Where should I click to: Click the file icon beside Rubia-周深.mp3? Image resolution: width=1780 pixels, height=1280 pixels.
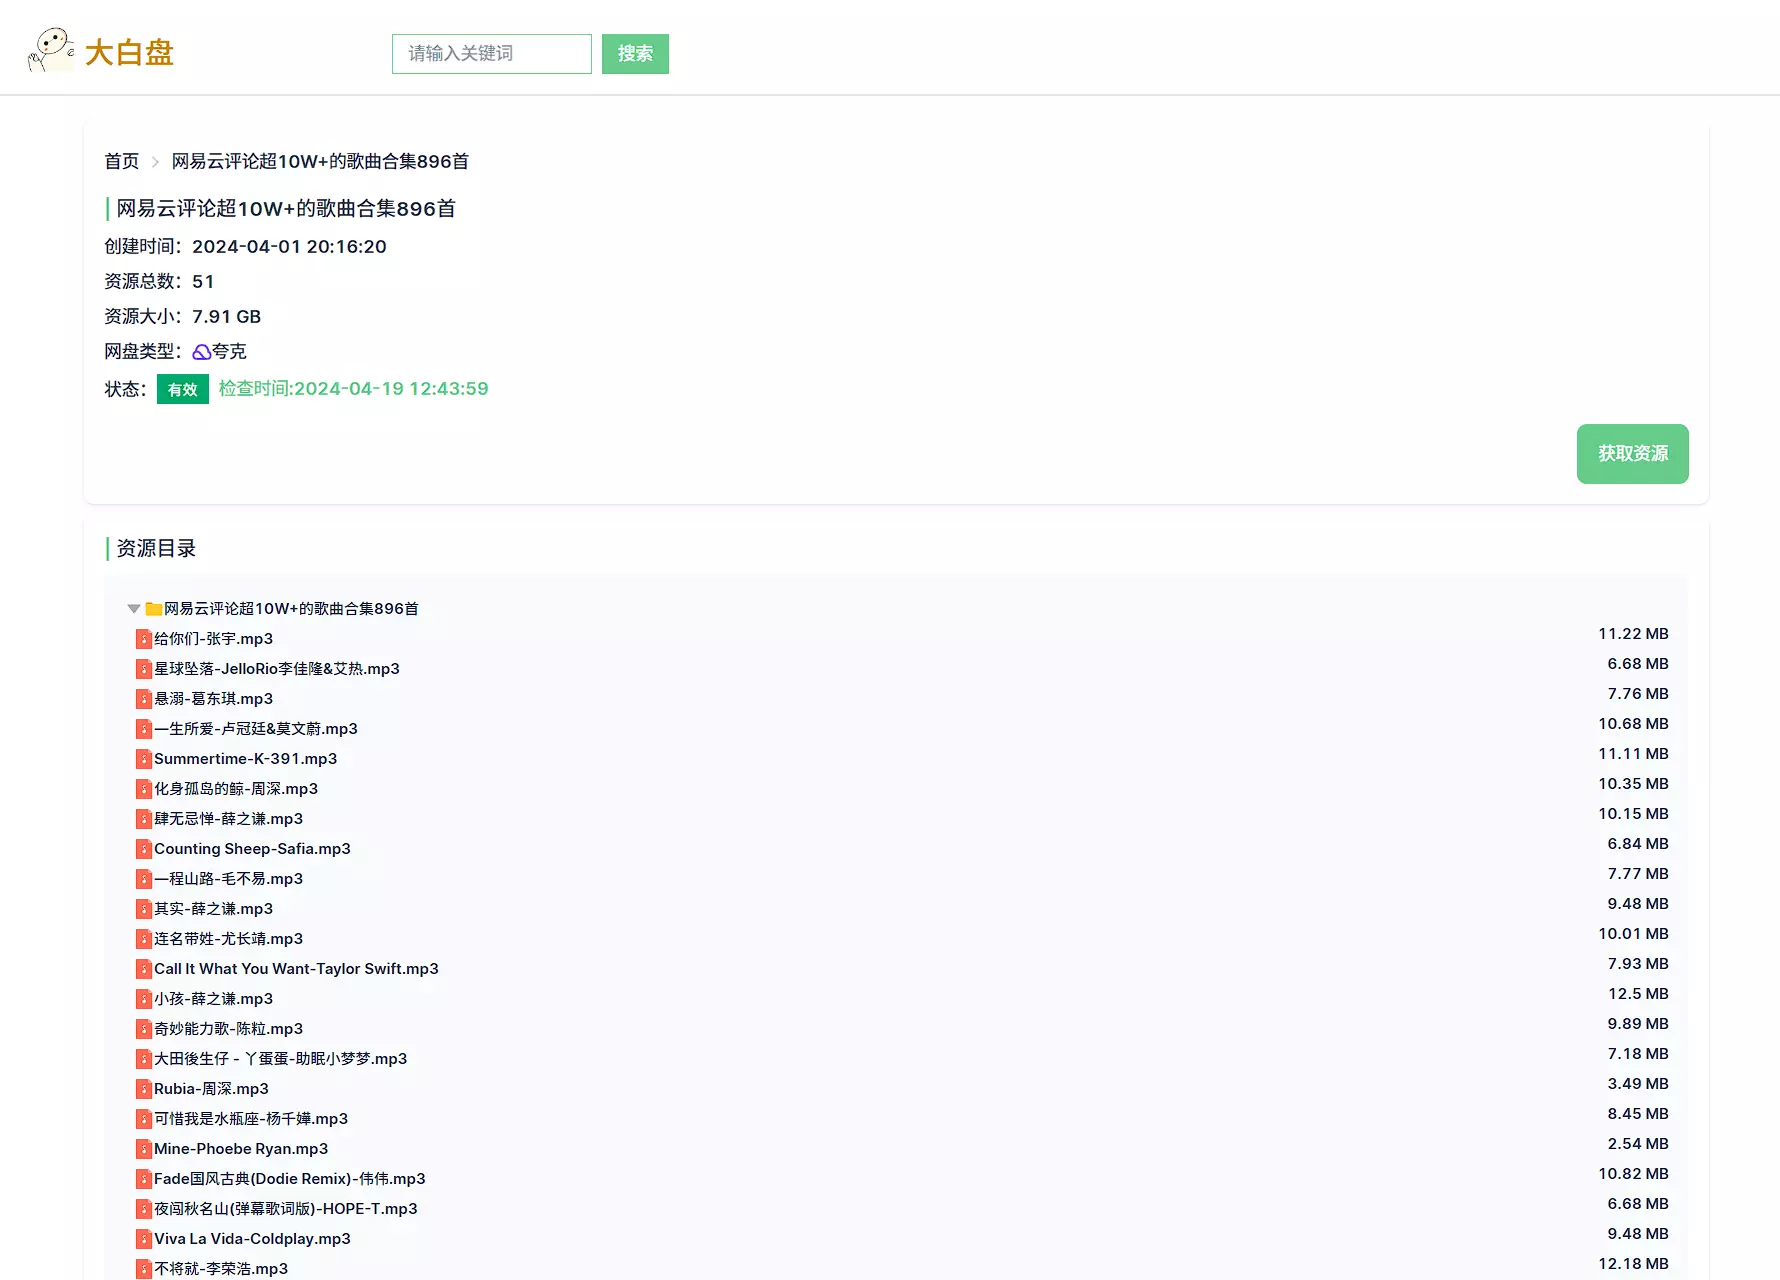click(144, 1089)
